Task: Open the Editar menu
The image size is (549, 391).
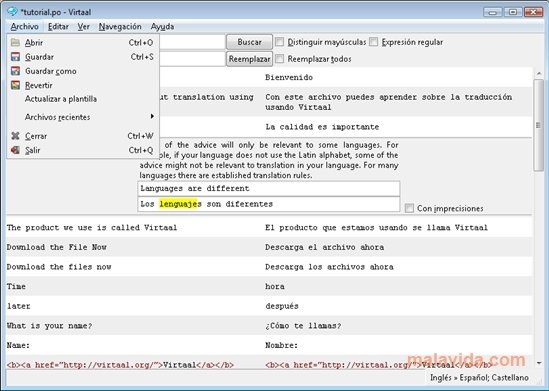Action: click(58, 27)
